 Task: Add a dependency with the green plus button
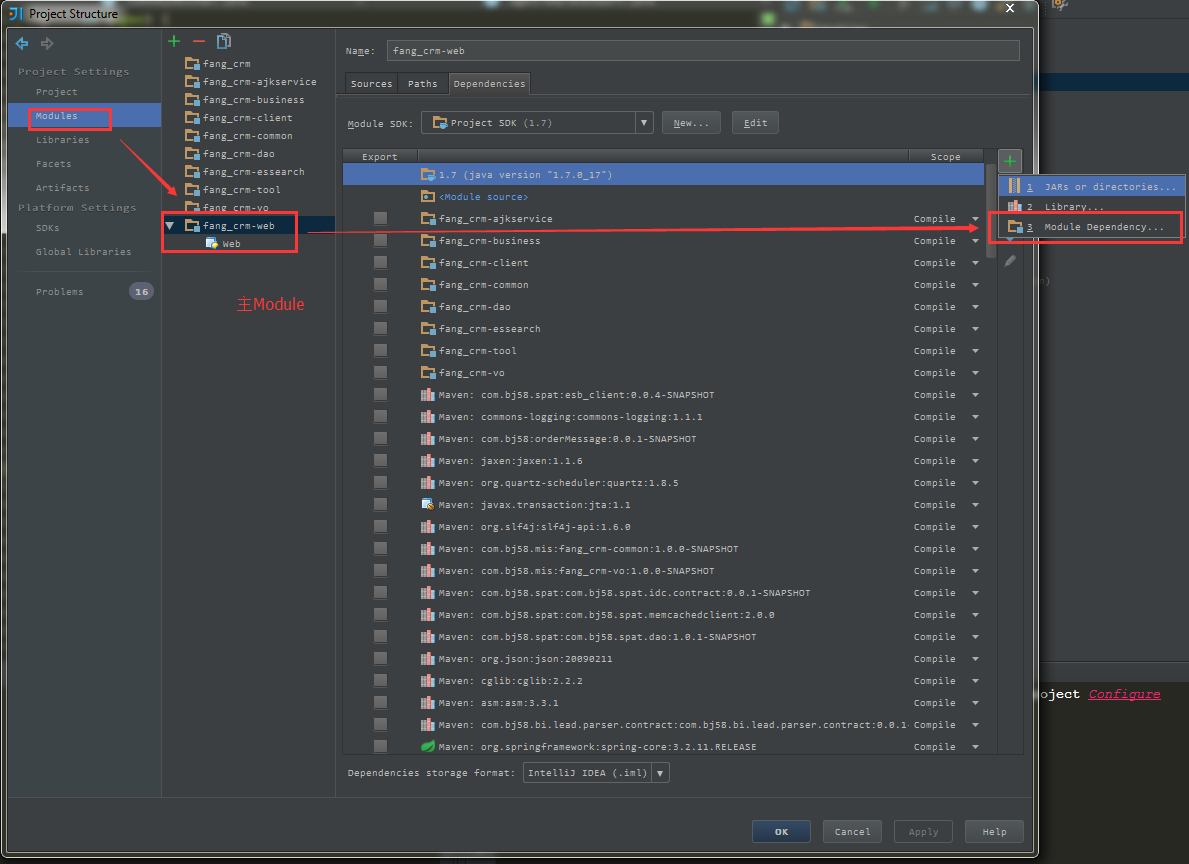click(x=1010, y=161)
